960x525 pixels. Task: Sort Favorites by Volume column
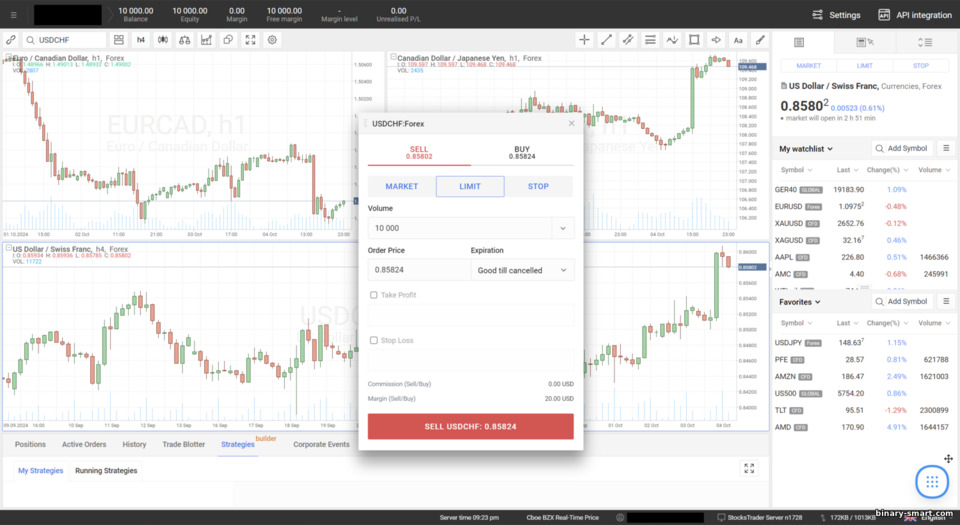coord(934,323)
